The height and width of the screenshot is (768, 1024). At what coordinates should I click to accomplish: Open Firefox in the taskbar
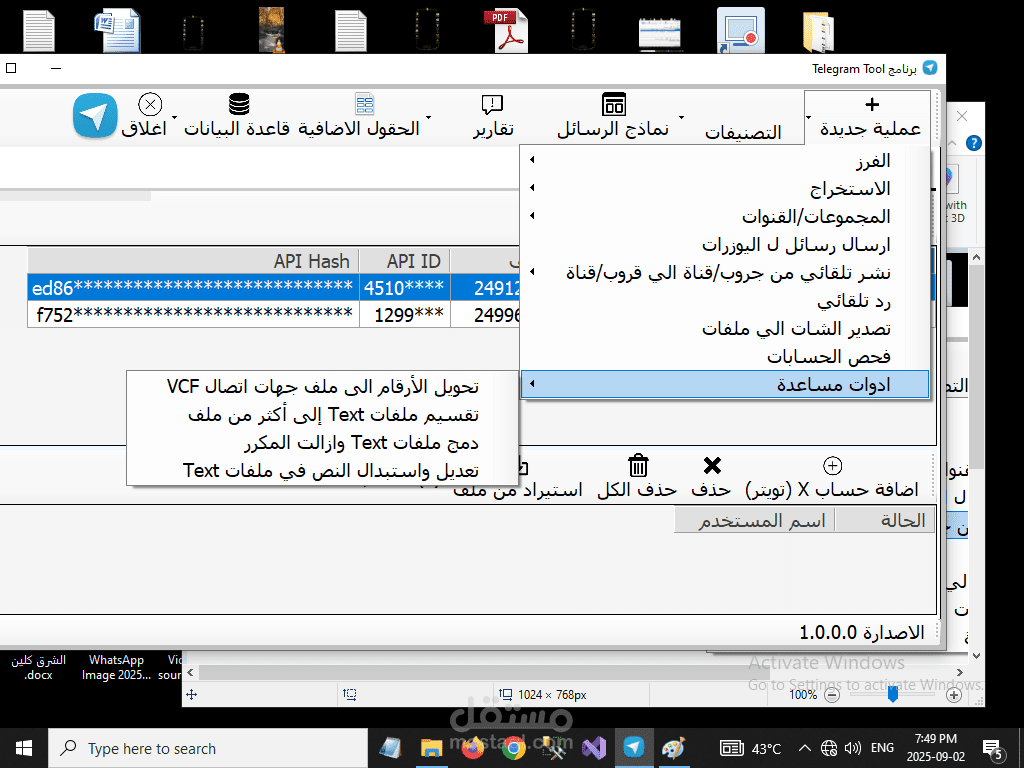click(x=473, y=748)
